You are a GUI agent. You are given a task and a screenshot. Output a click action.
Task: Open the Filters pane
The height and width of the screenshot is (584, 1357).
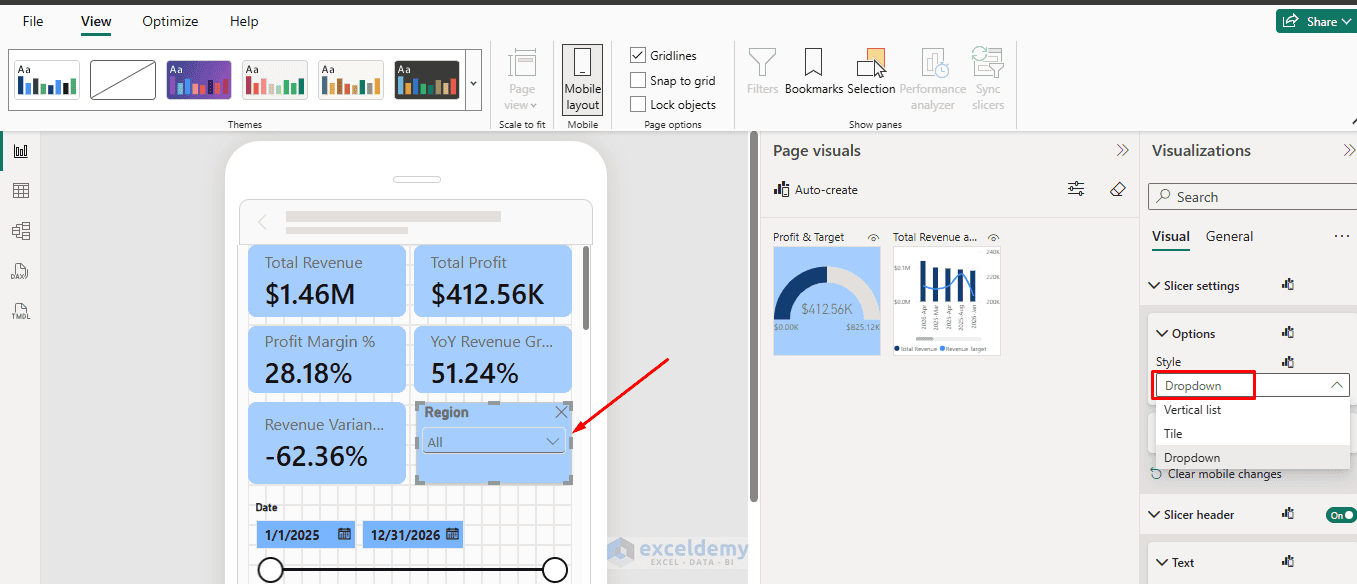point(762,72)
